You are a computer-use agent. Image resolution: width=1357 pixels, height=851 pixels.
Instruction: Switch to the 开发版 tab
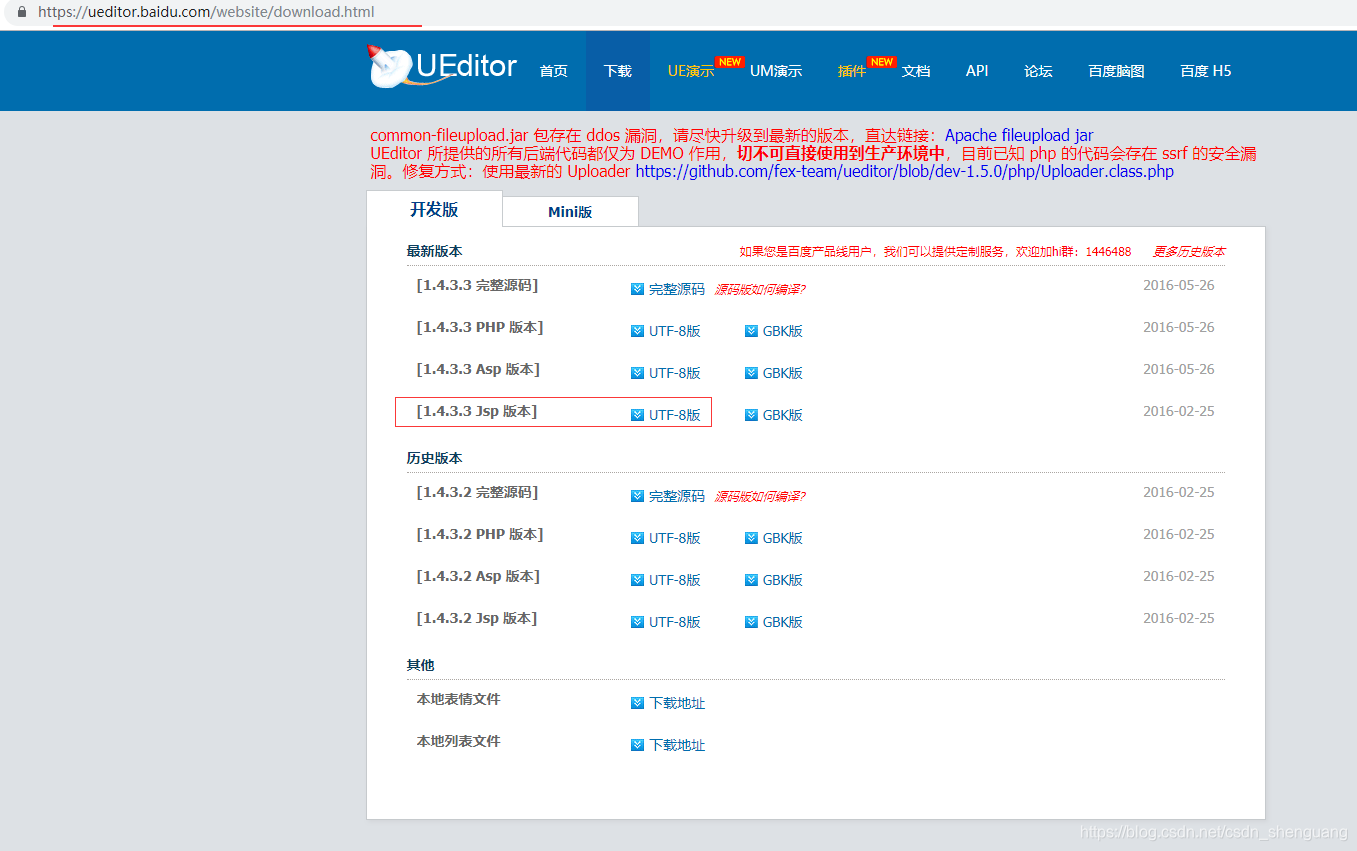(434, 209)
